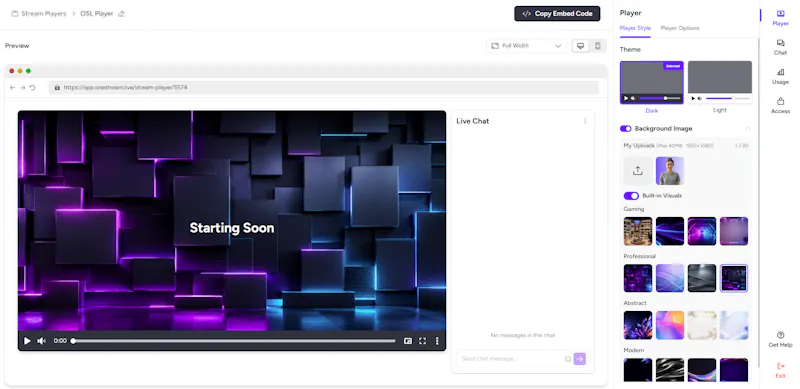The height and width of the screenshot is (389, 800).
Task: Toggle the Built-in Visuals switch
Action: pos(631,196)
